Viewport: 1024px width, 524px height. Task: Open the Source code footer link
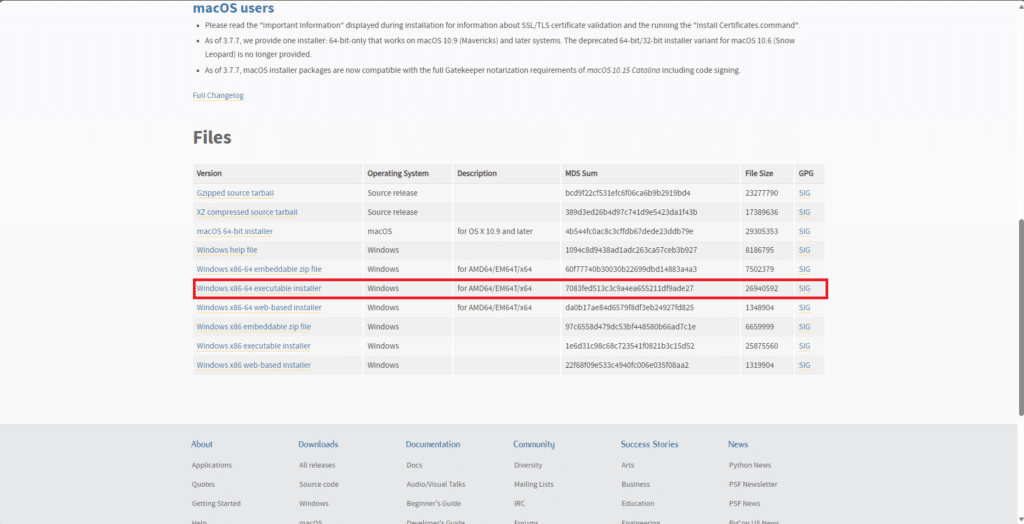coord(319,484)
